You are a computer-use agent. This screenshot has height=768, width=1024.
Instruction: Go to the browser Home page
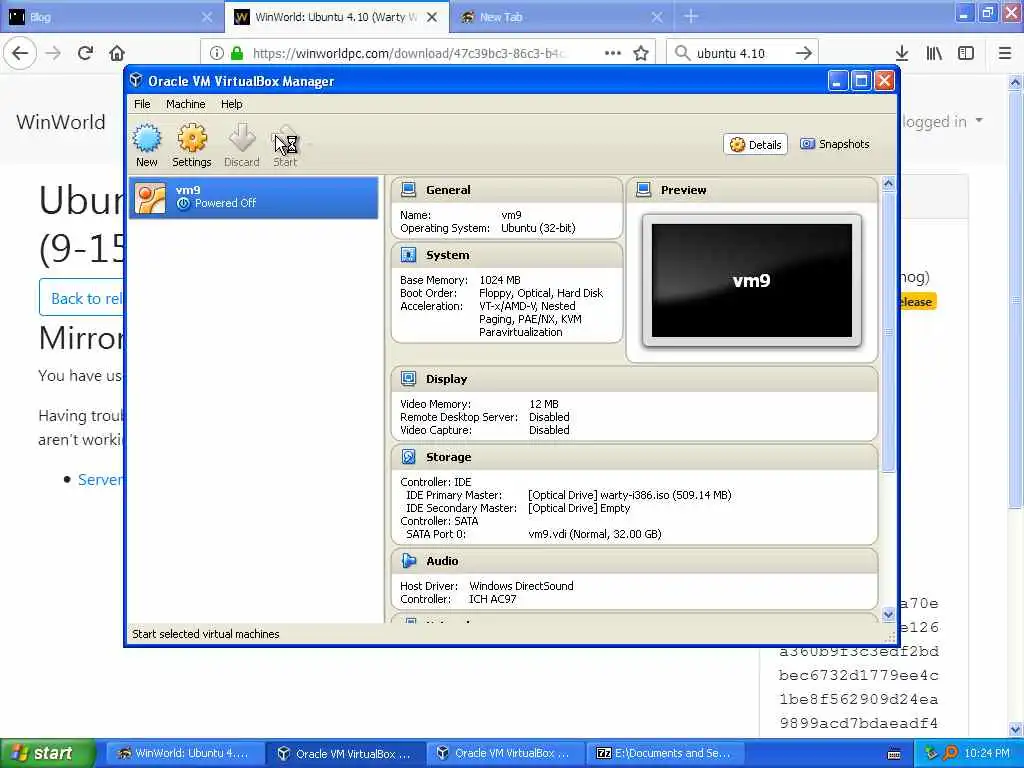[x=117, y=53]
